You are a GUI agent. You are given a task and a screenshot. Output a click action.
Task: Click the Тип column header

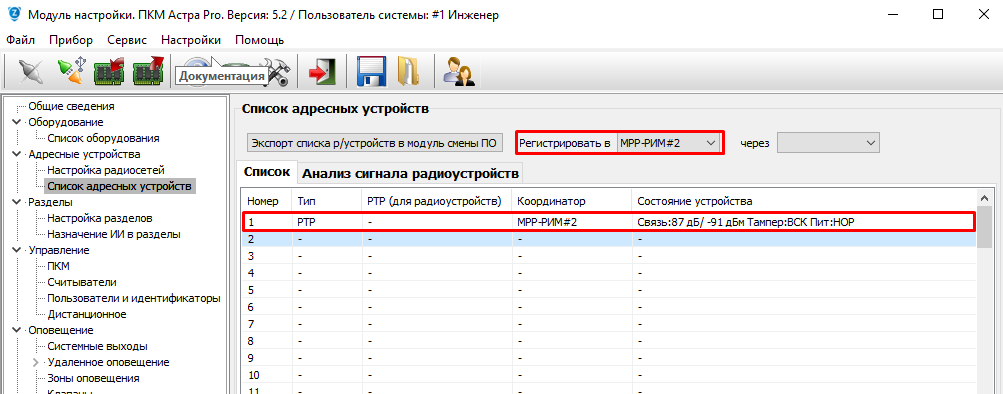click(327, 201)
